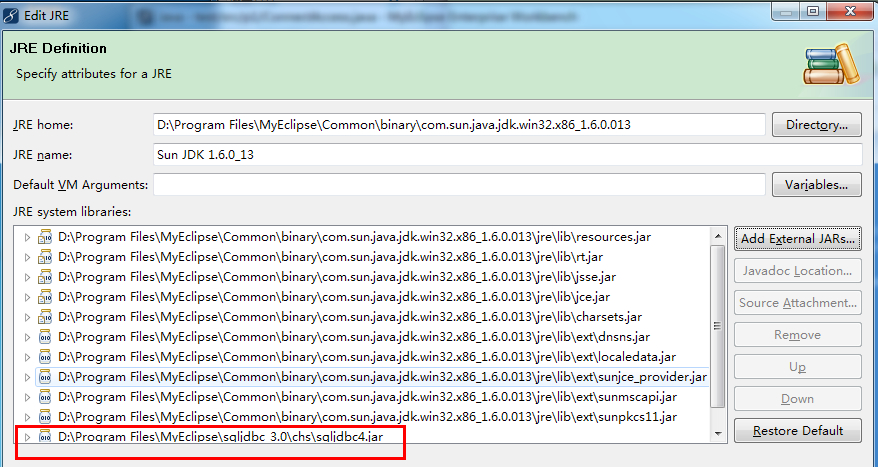Click the jar icon for charsets.jar
This screenshot has height=467, width=878.
[45, 317]
